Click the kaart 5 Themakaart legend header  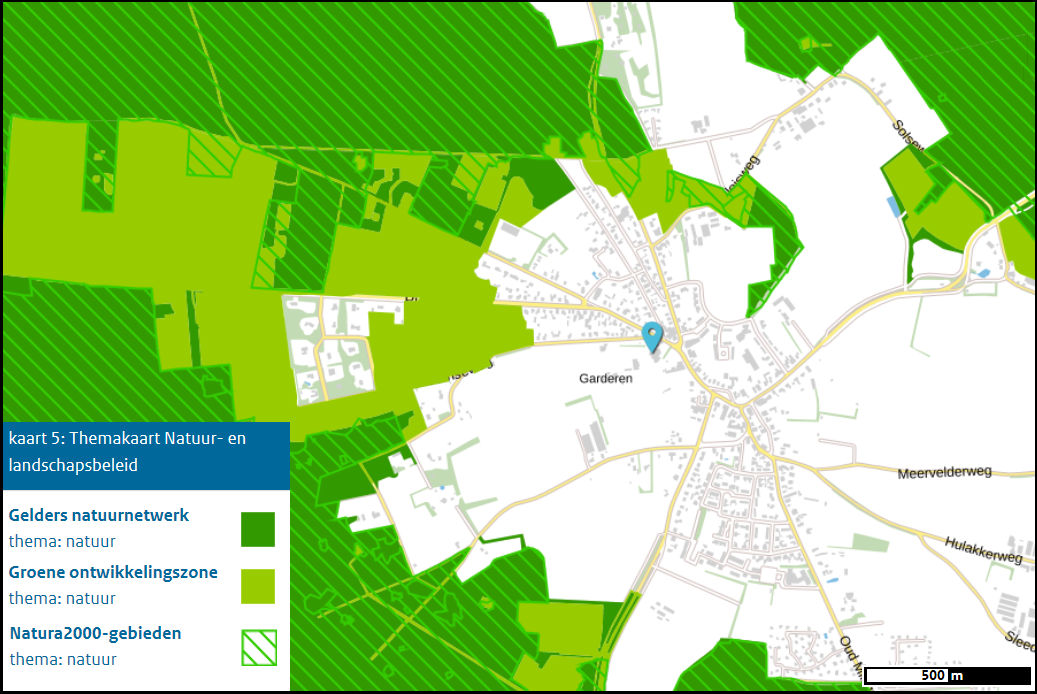pos(145,451)
